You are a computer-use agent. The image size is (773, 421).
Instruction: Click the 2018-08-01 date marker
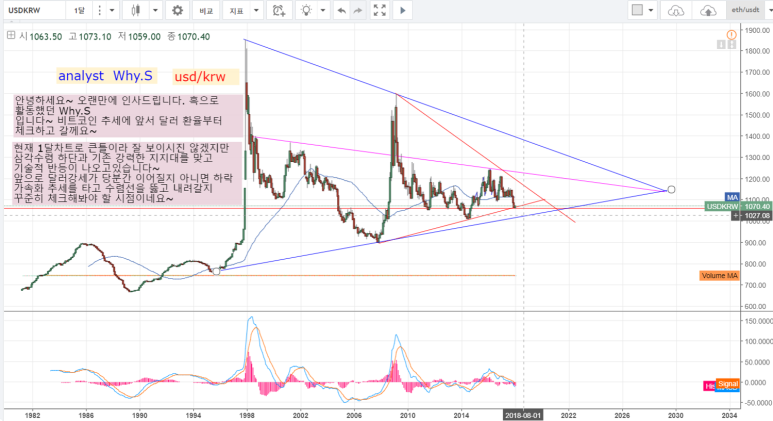(x=523, y=416)
